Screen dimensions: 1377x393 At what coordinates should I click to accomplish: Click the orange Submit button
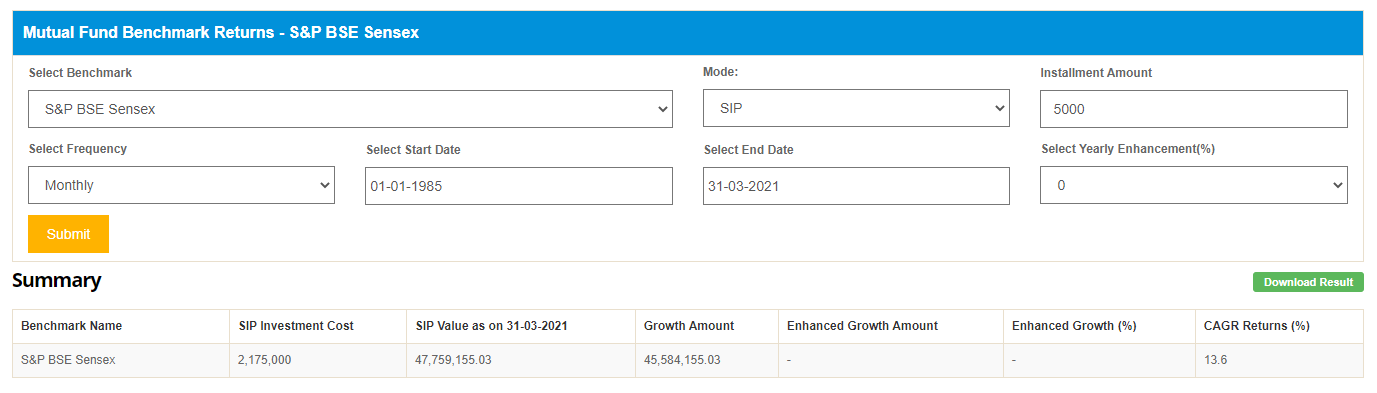pos(68,234)
